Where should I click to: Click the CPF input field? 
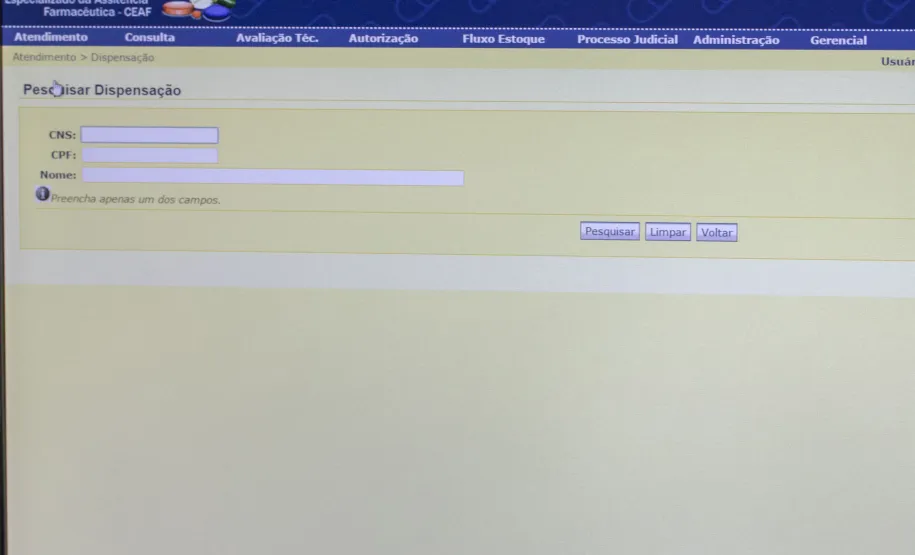[x=150, y=155]
